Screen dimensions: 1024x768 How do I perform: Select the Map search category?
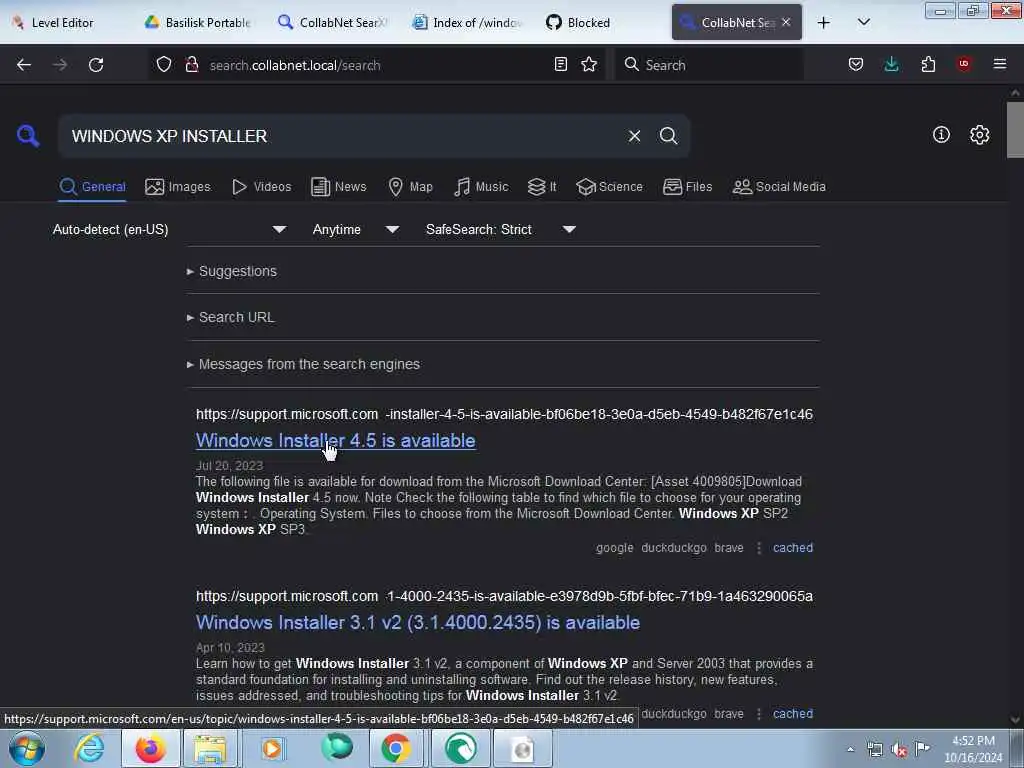[410, 187]
